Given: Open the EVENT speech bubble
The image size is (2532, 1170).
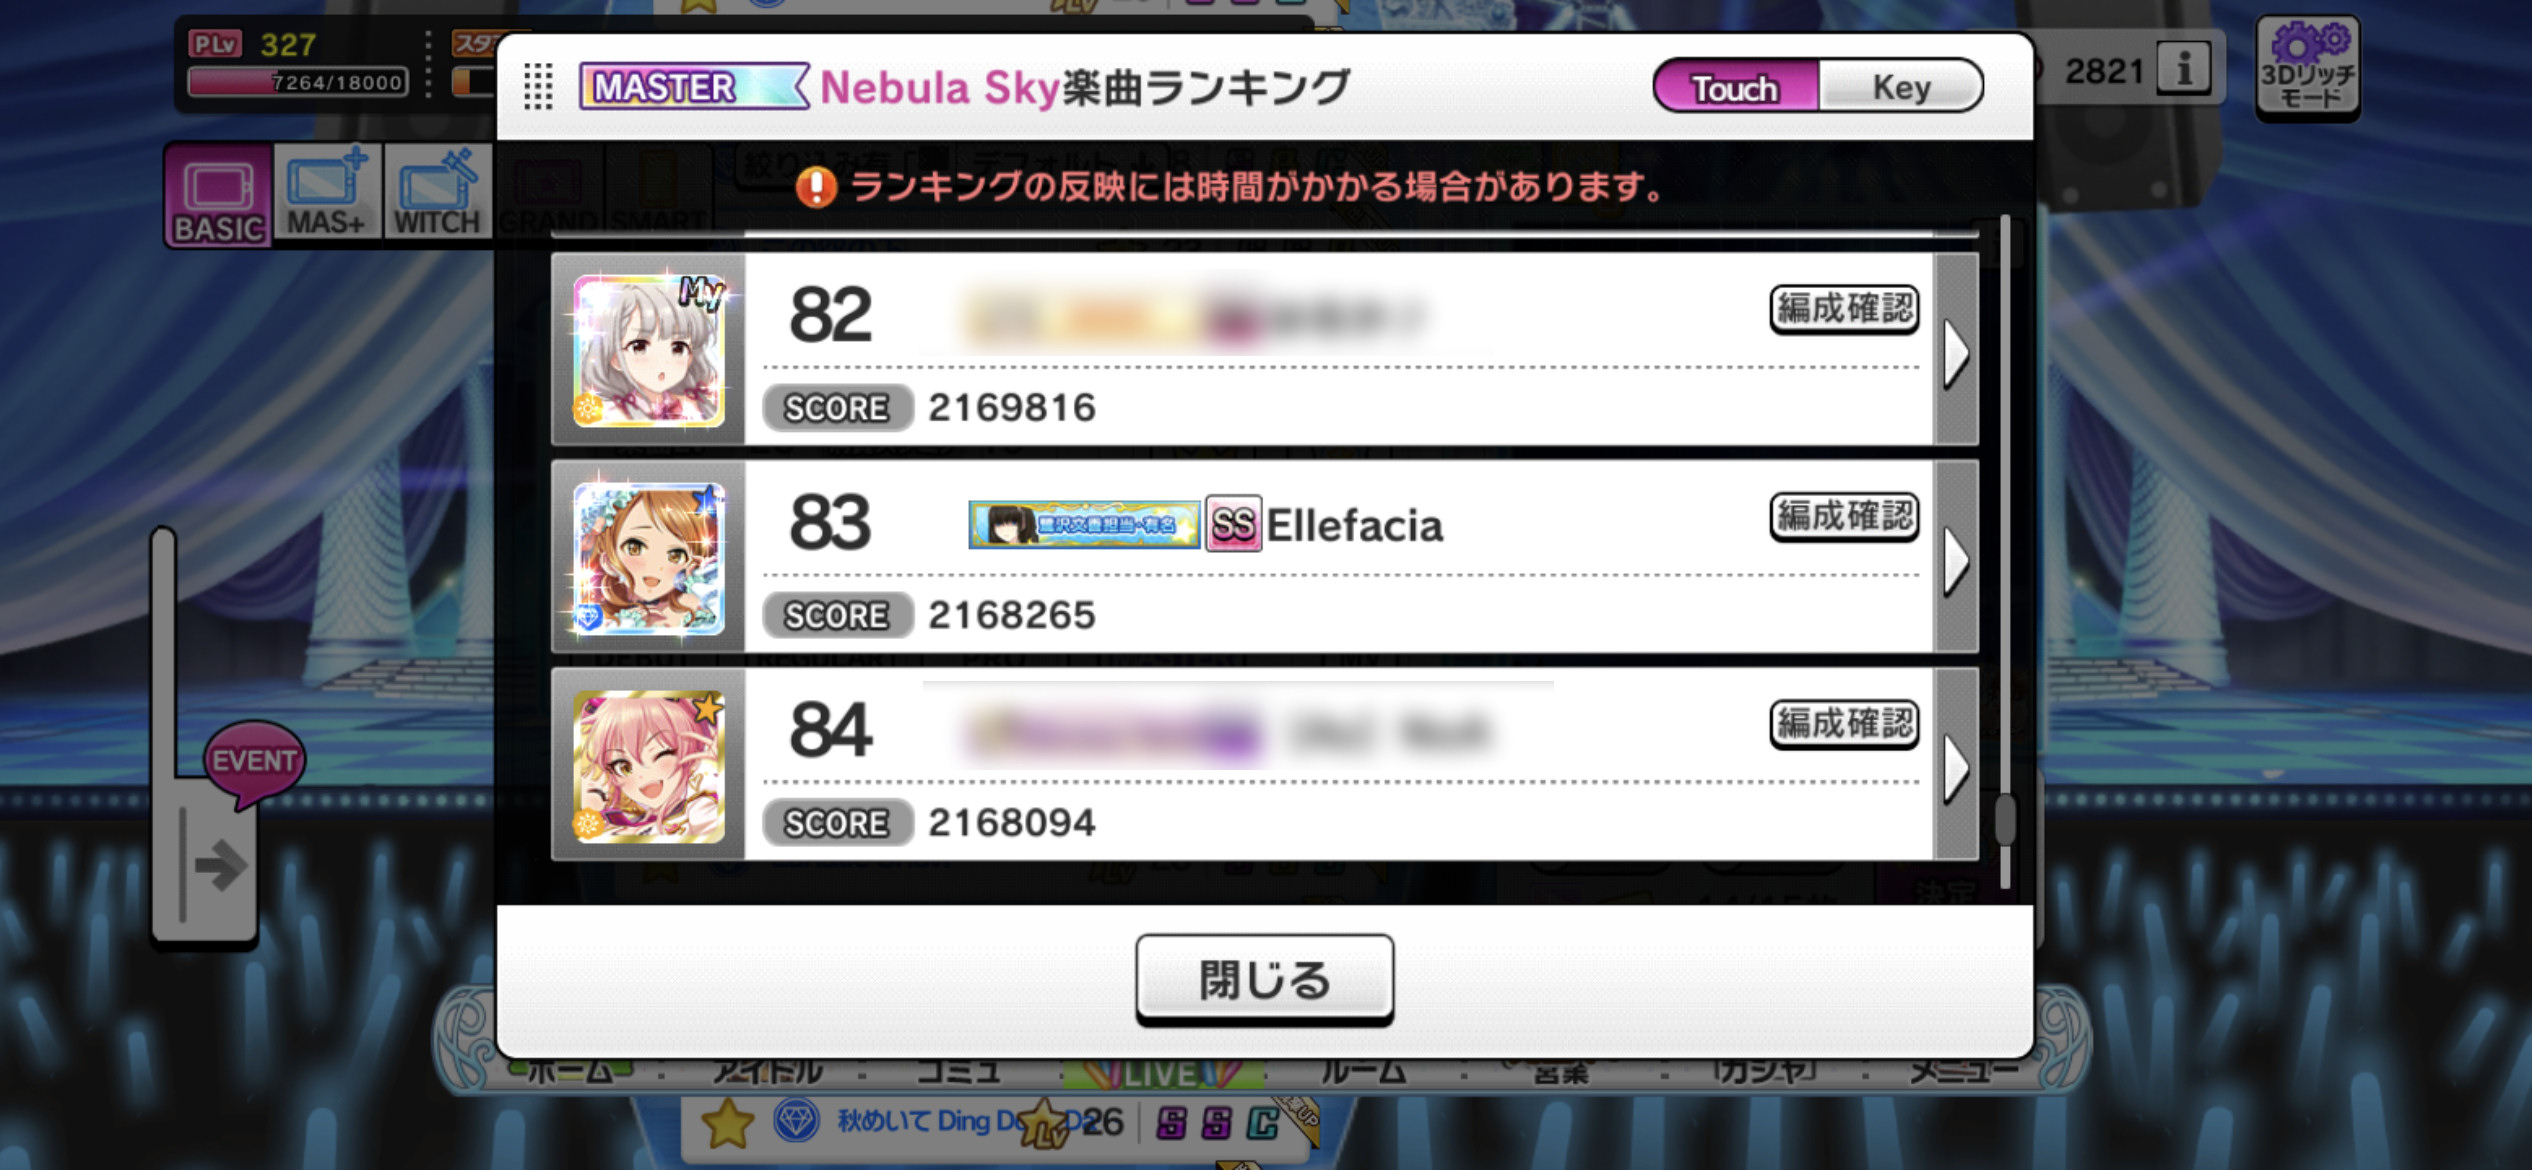Looking at the screenshot, I should [254, 762].
